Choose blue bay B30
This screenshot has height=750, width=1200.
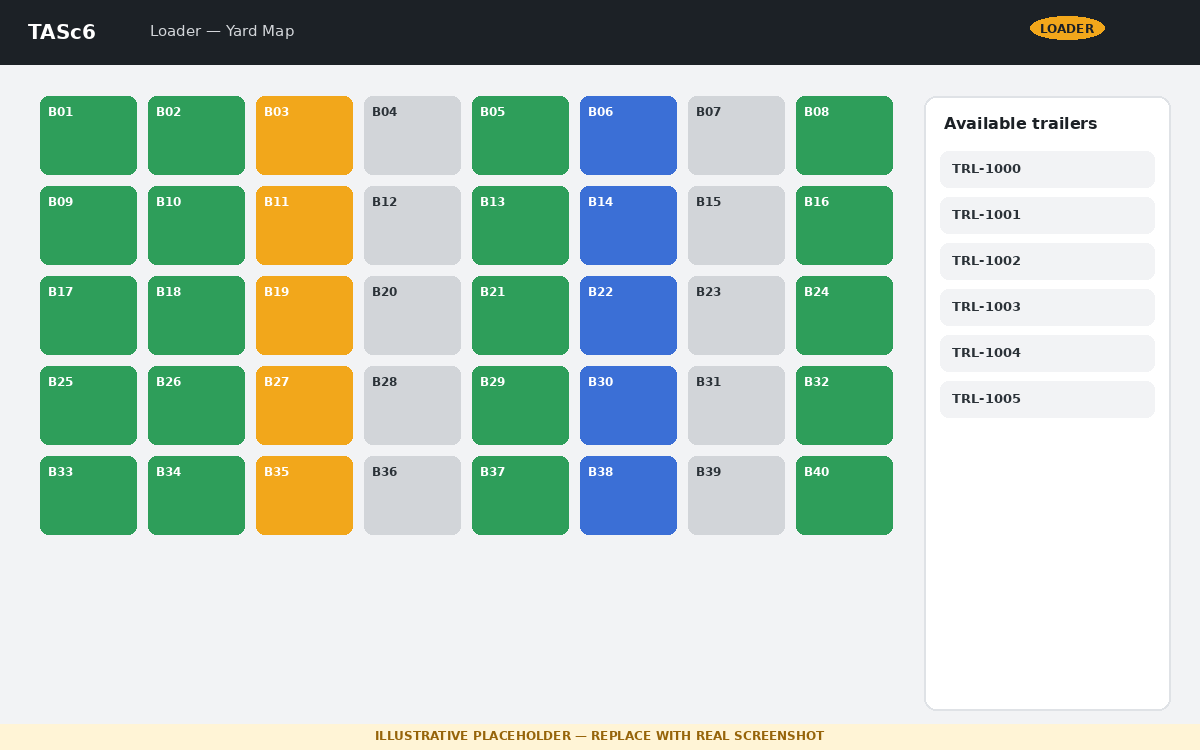click(628, 406)
